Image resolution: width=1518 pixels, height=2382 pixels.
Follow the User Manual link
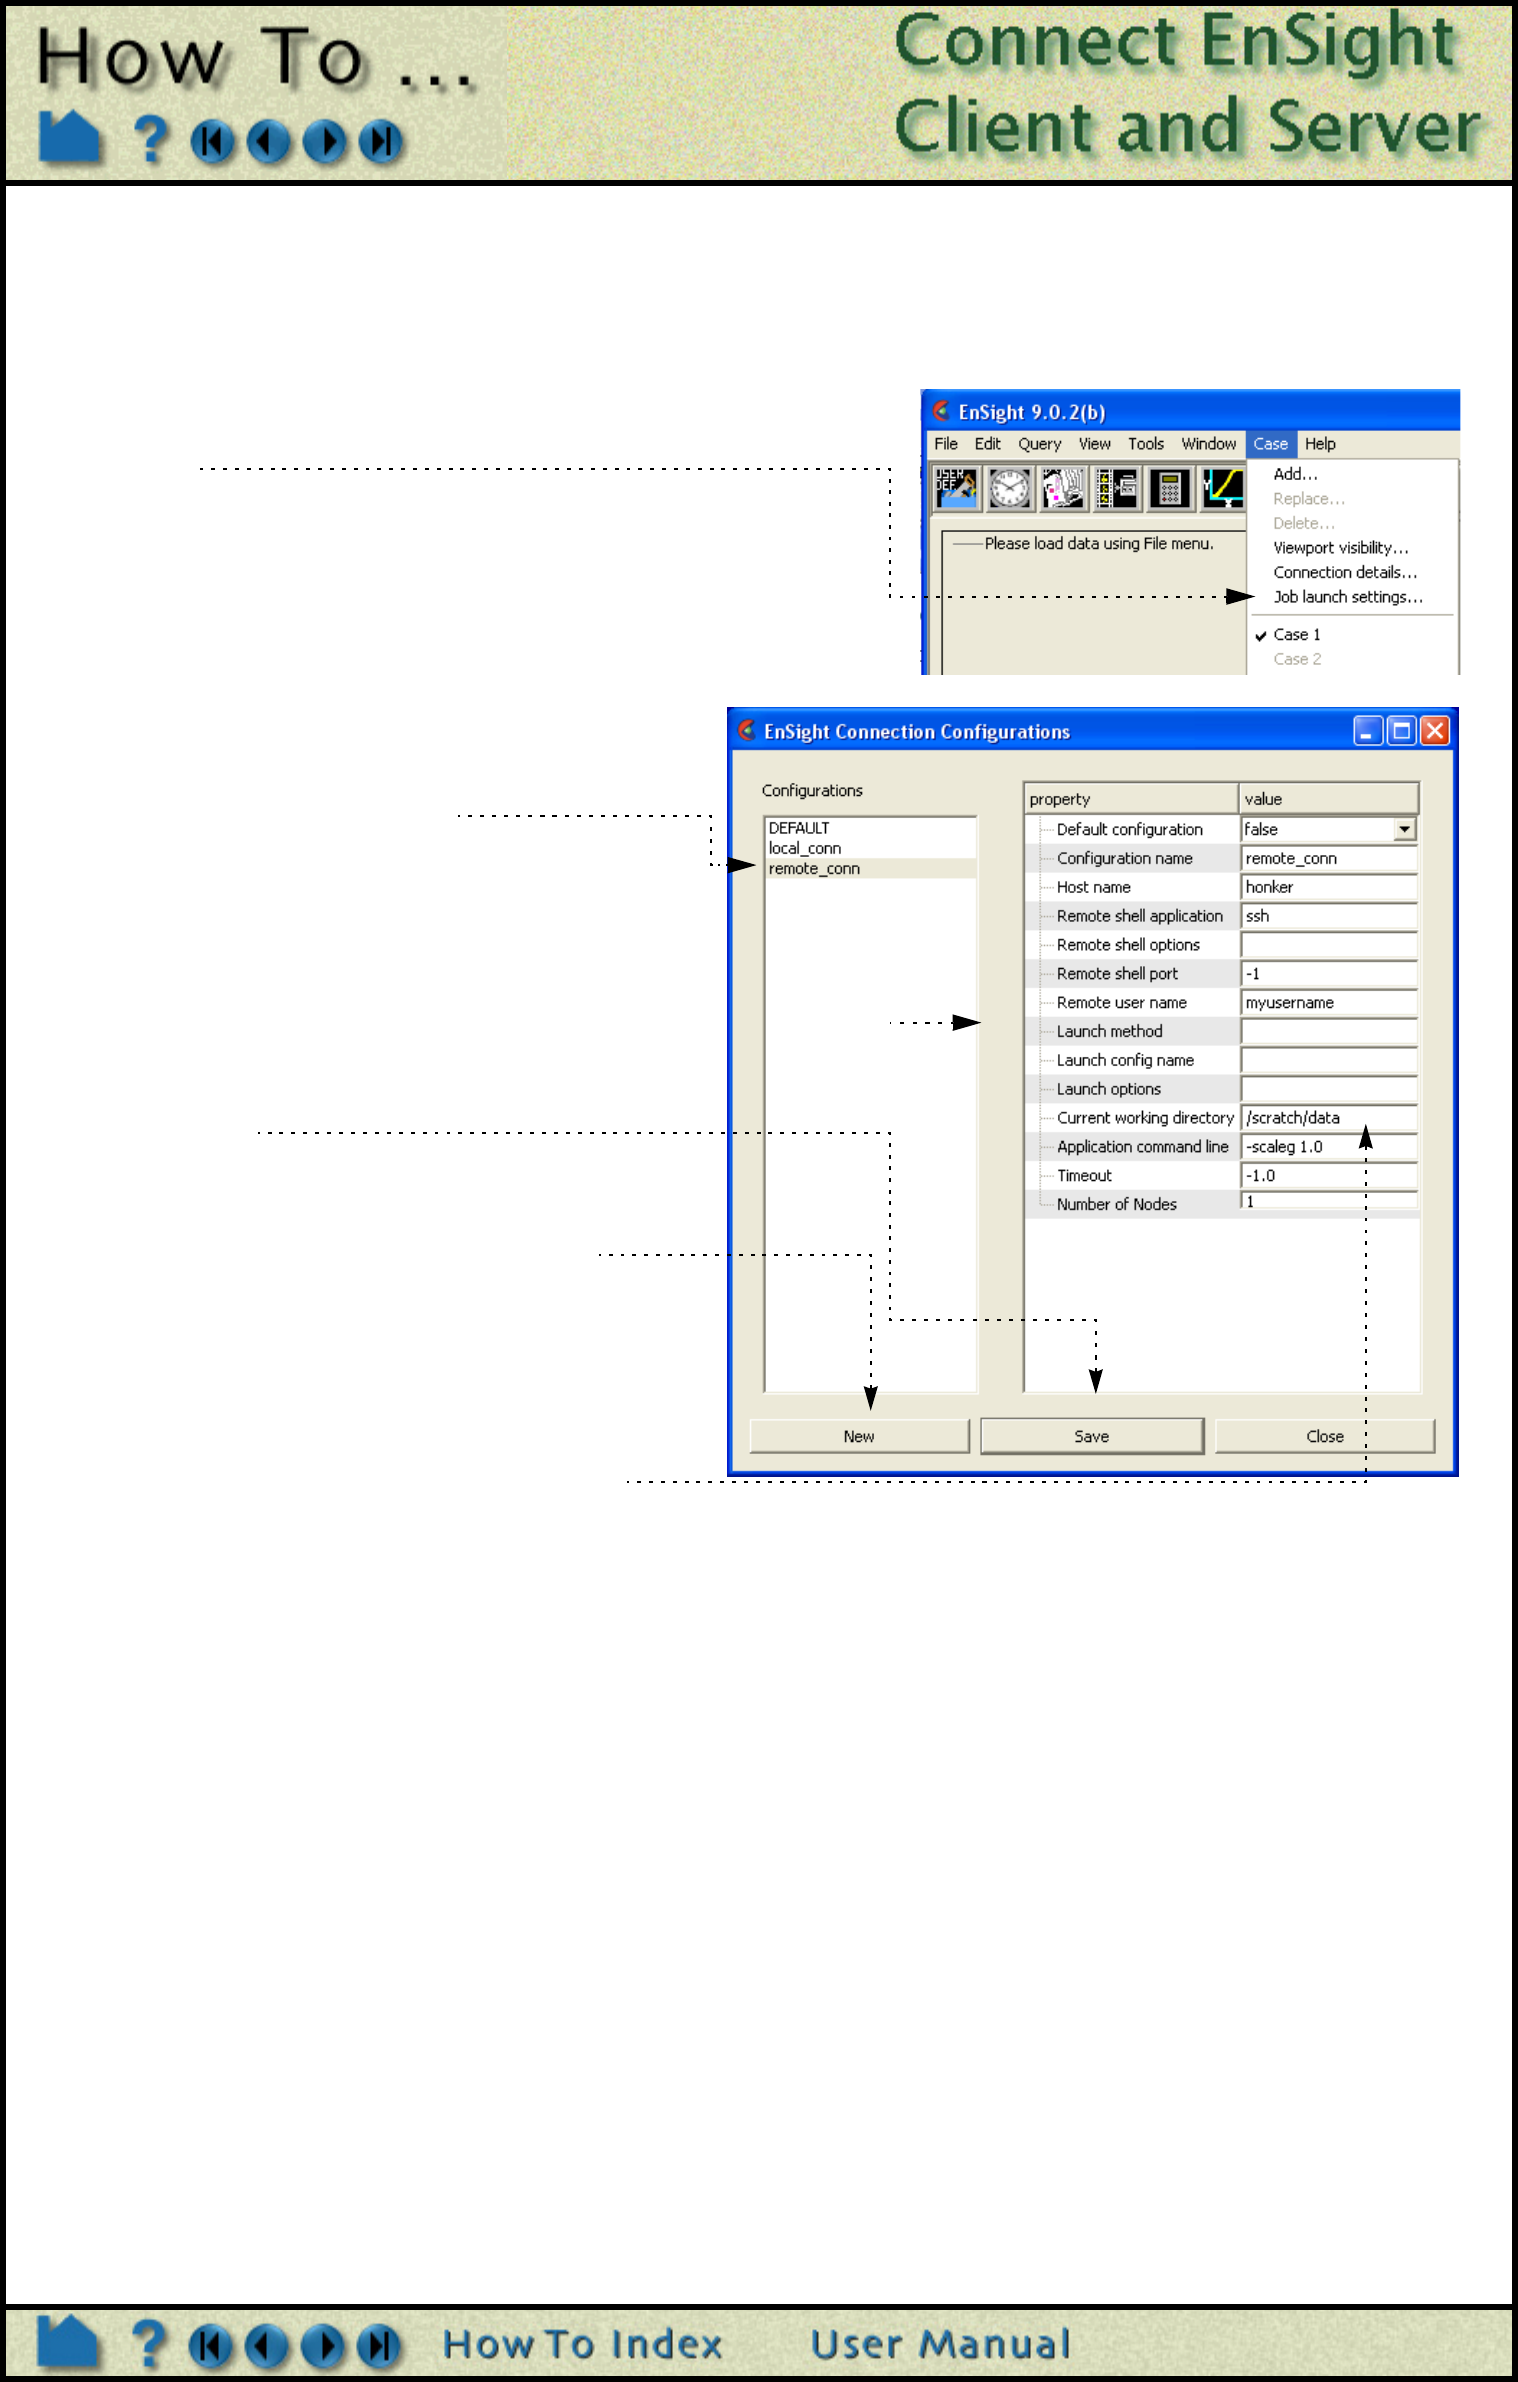pos(940,2344)
